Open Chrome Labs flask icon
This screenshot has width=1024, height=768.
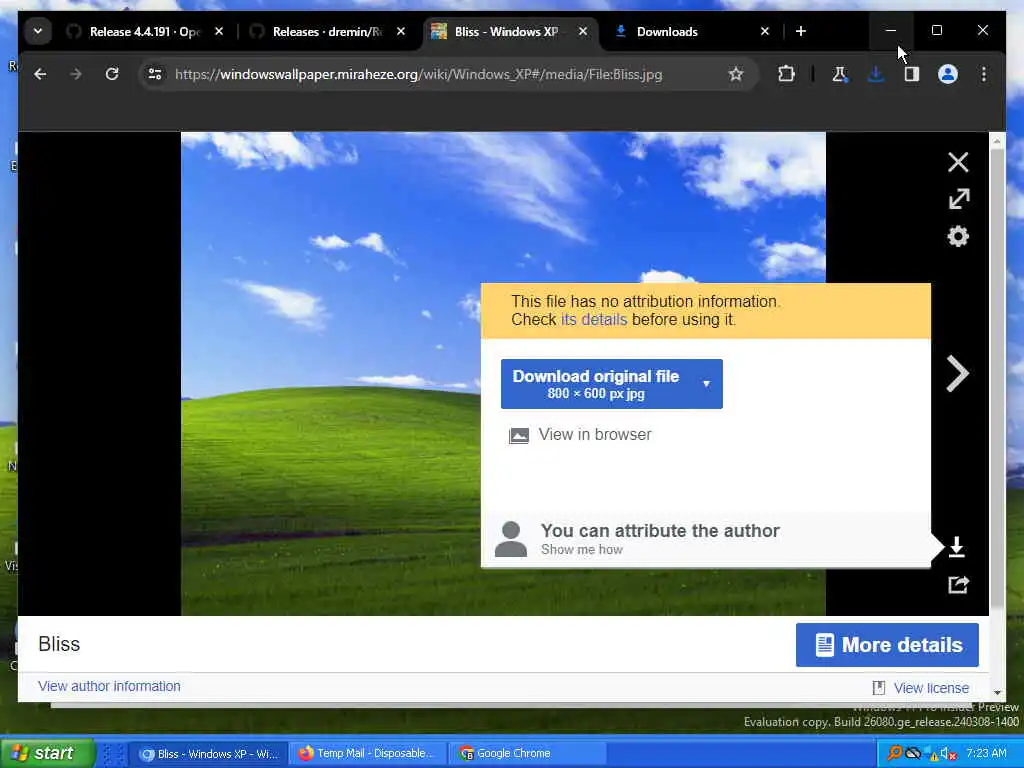pos(840,74)
